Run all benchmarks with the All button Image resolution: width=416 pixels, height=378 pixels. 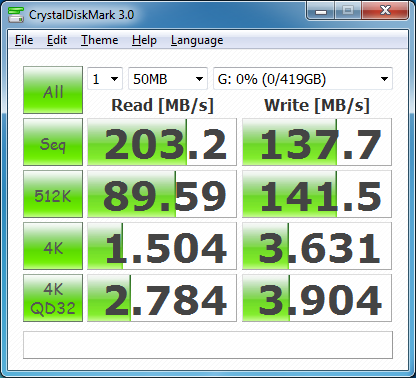(53, 90)
